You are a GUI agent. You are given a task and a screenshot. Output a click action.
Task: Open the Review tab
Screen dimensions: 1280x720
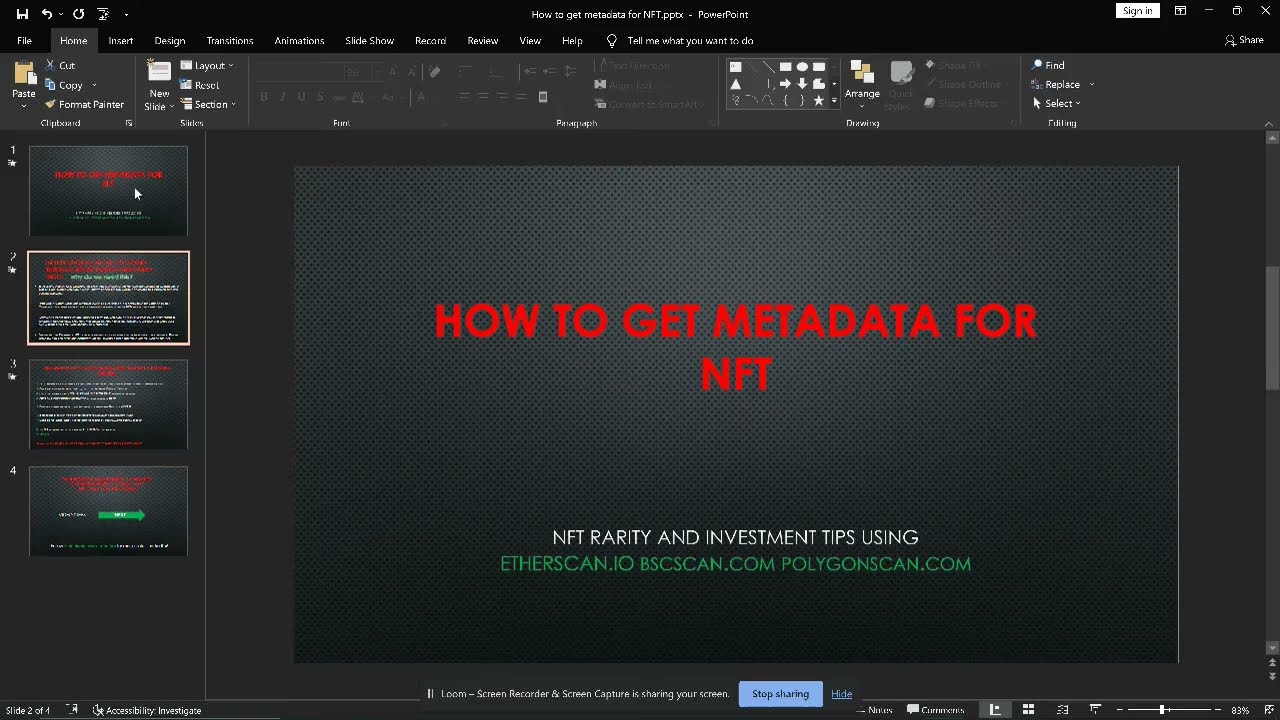click(482, 41)
